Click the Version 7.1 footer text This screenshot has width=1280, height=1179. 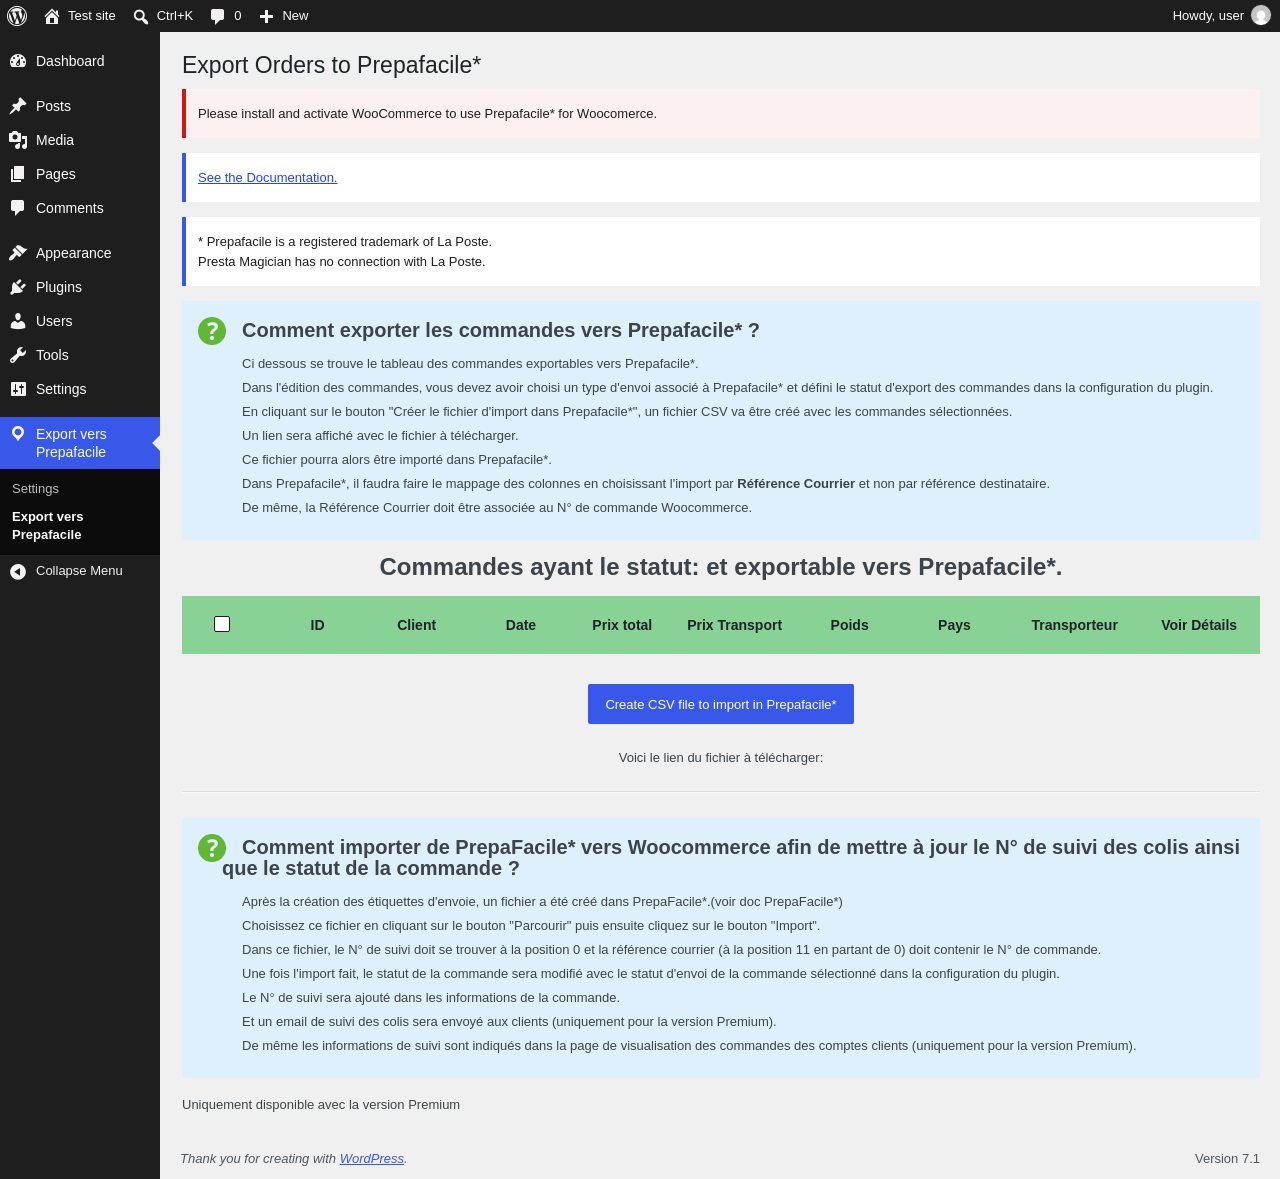pyautogui.click(x=1227, y=1158)
